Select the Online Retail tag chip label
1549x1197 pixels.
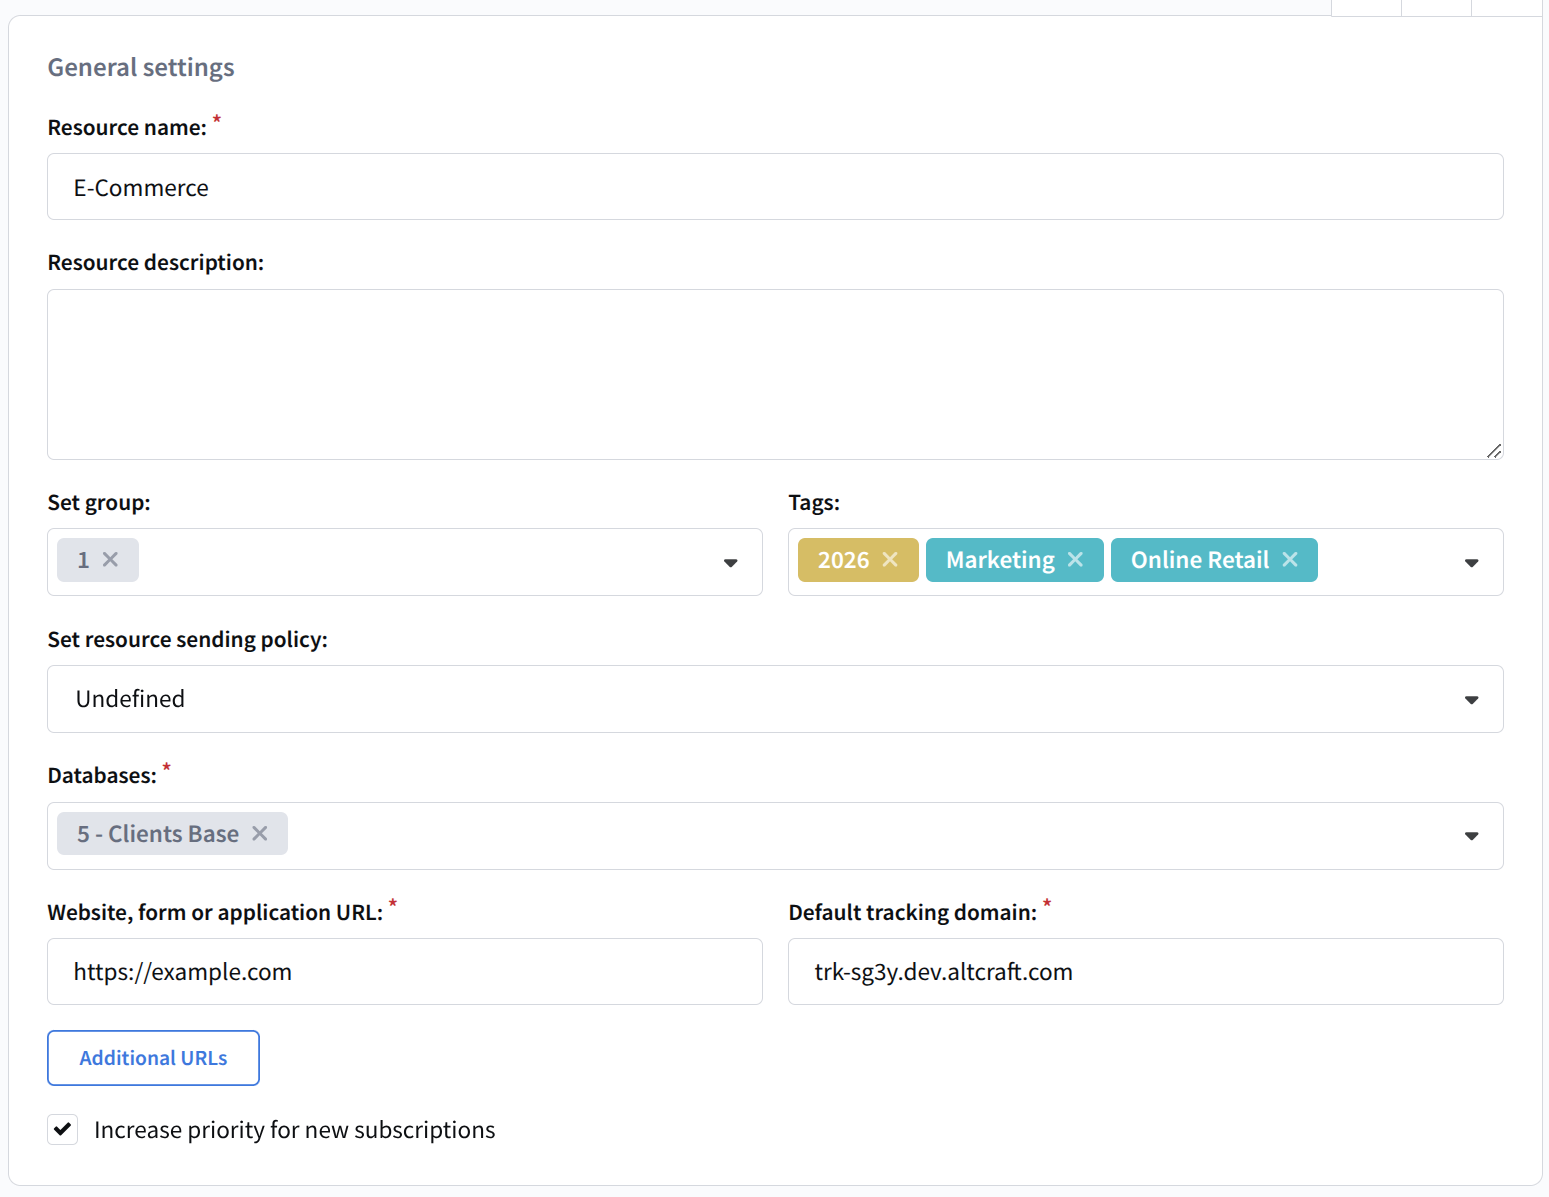pos(1199,560)
